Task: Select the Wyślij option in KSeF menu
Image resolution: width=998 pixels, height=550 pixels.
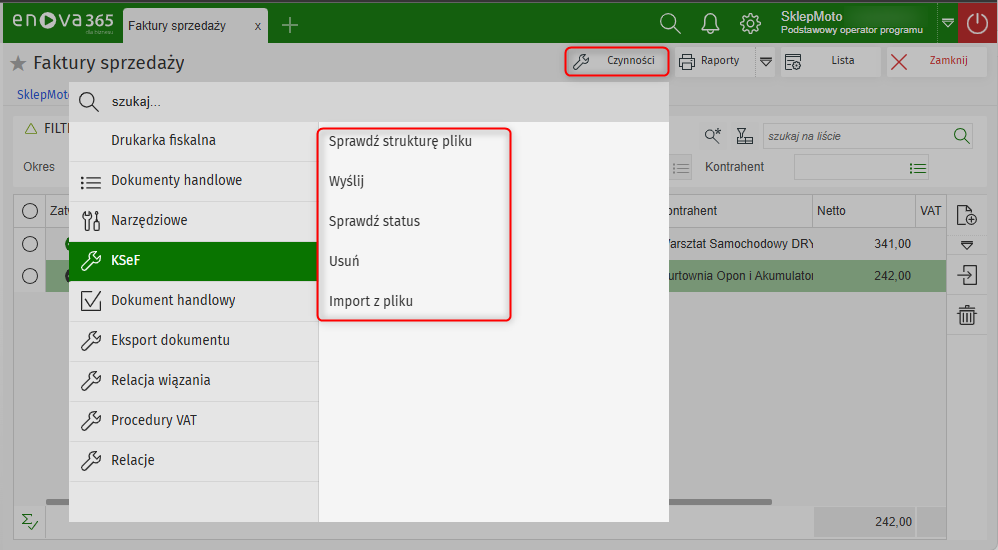Action: (346, 181)
